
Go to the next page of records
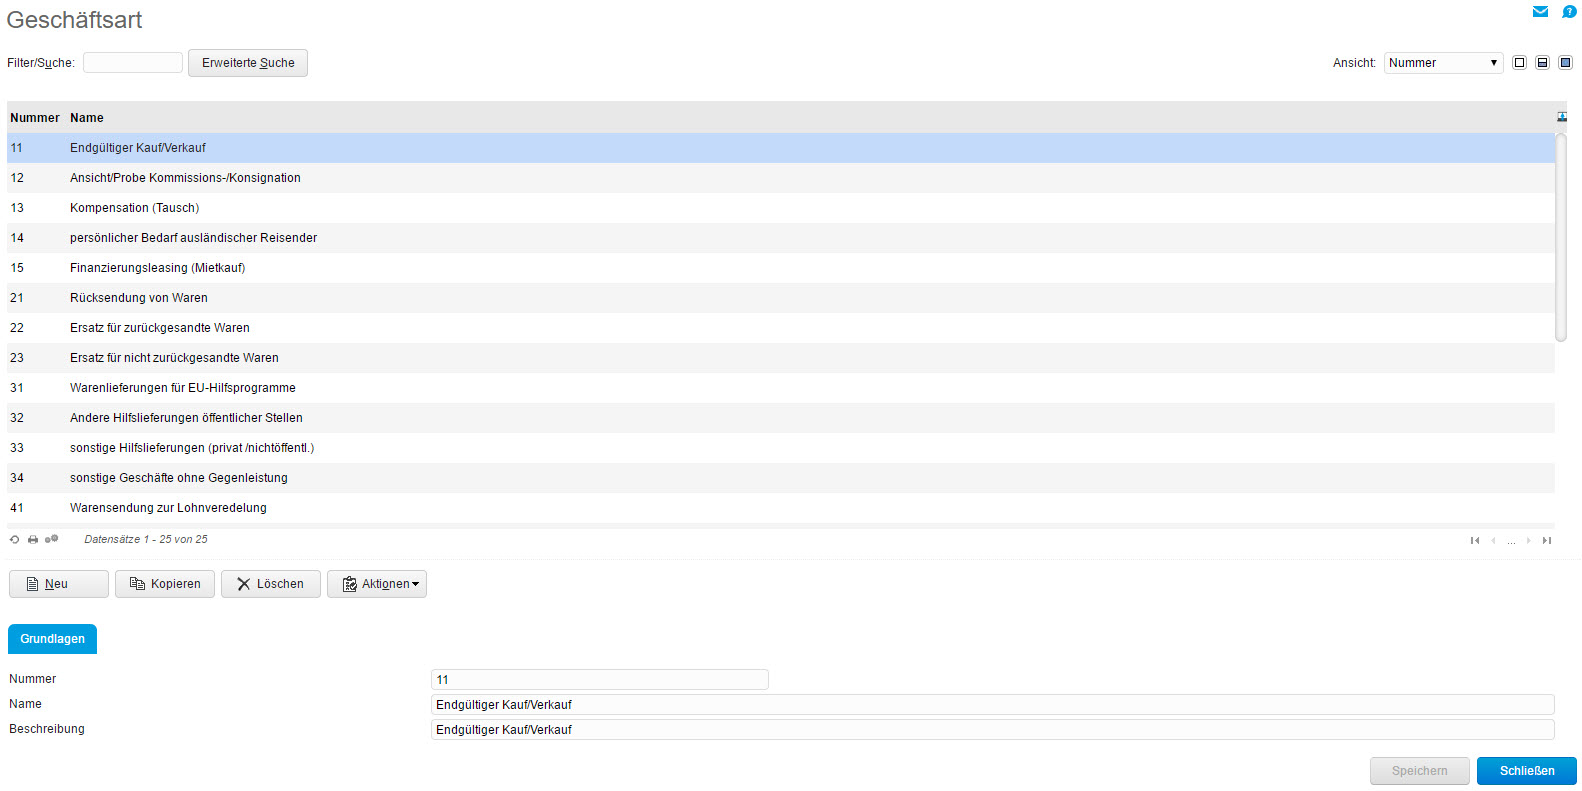(1528, 541)
